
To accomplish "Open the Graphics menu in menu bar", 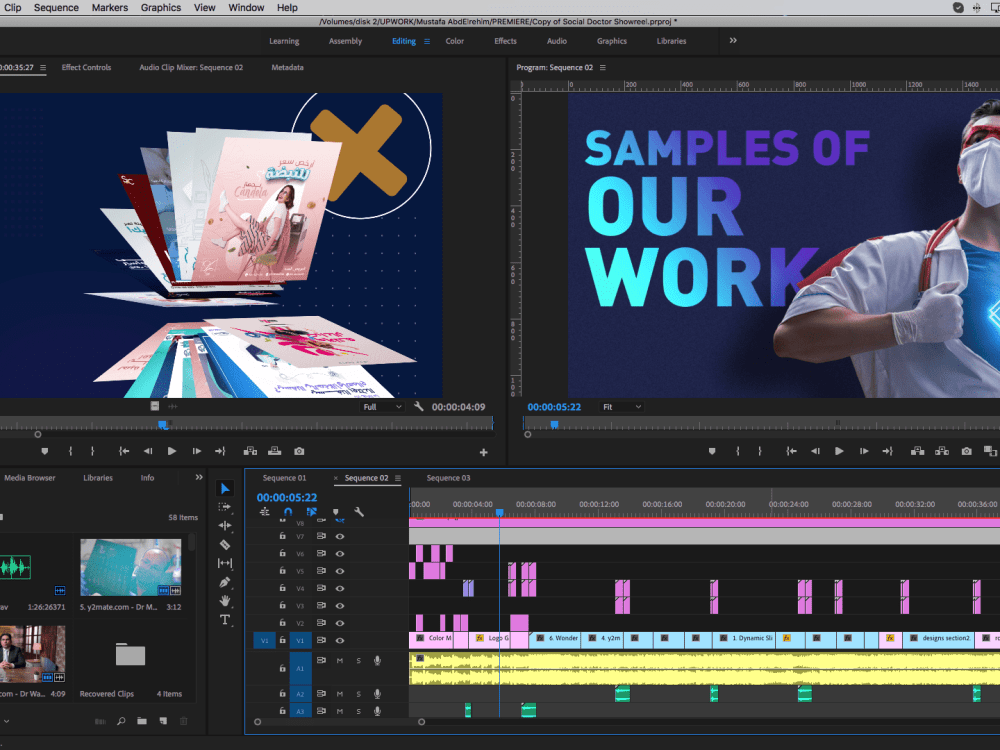I will [x=161, y=8].
